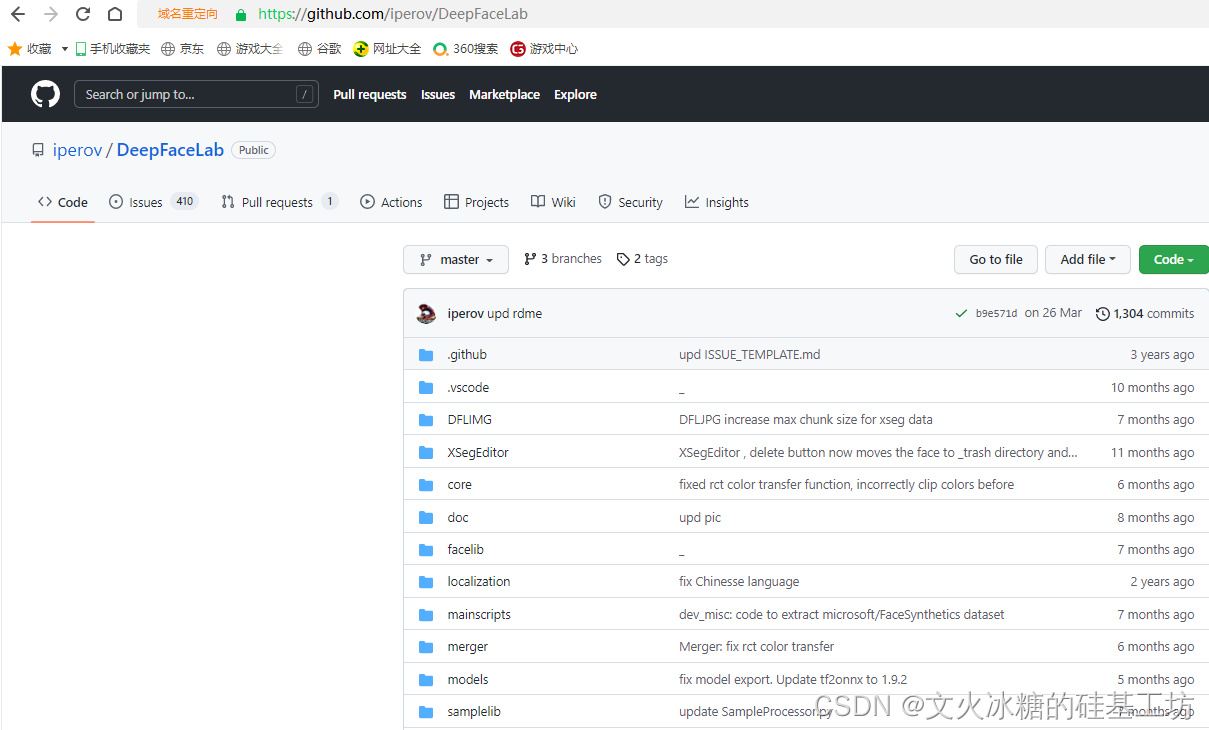The height and width of the screenshot is (730, 1209).
Task: Click the core folder icon
Action: (x=426, y=485)
